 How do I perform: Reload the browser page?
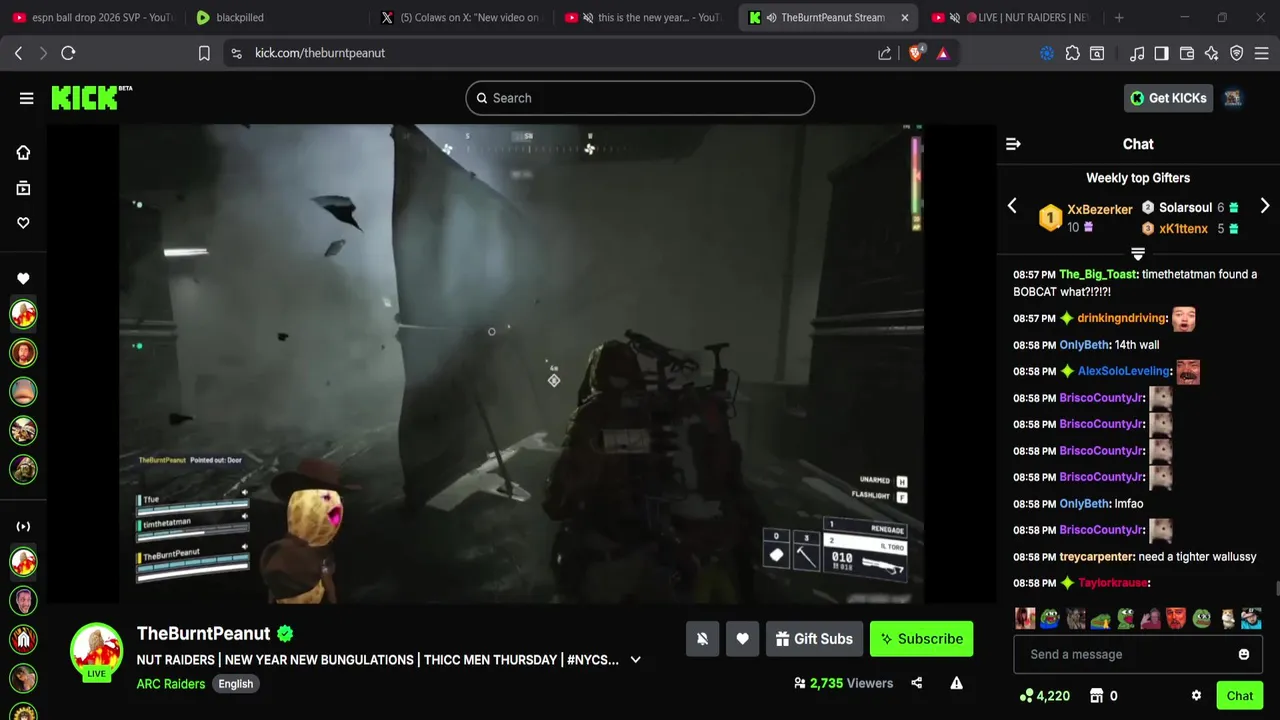tap(68, 53)
